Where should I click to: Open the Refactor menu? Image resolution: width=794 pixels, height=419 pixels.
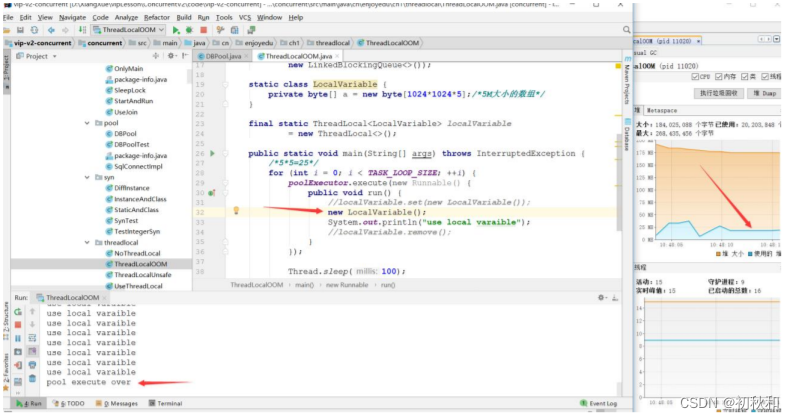(156, 17)
